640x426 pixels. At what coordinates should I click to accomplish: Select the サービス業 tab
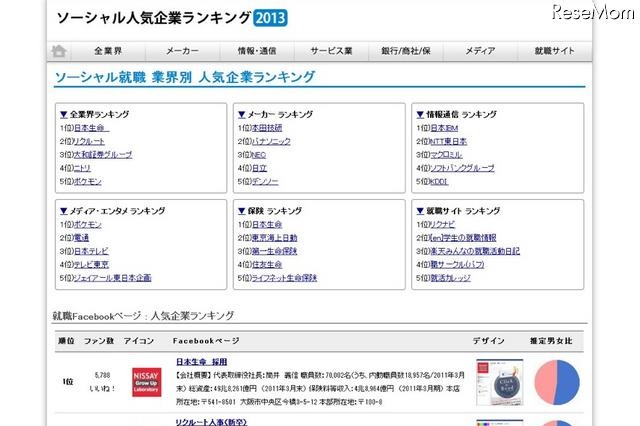tap(331, 51)
